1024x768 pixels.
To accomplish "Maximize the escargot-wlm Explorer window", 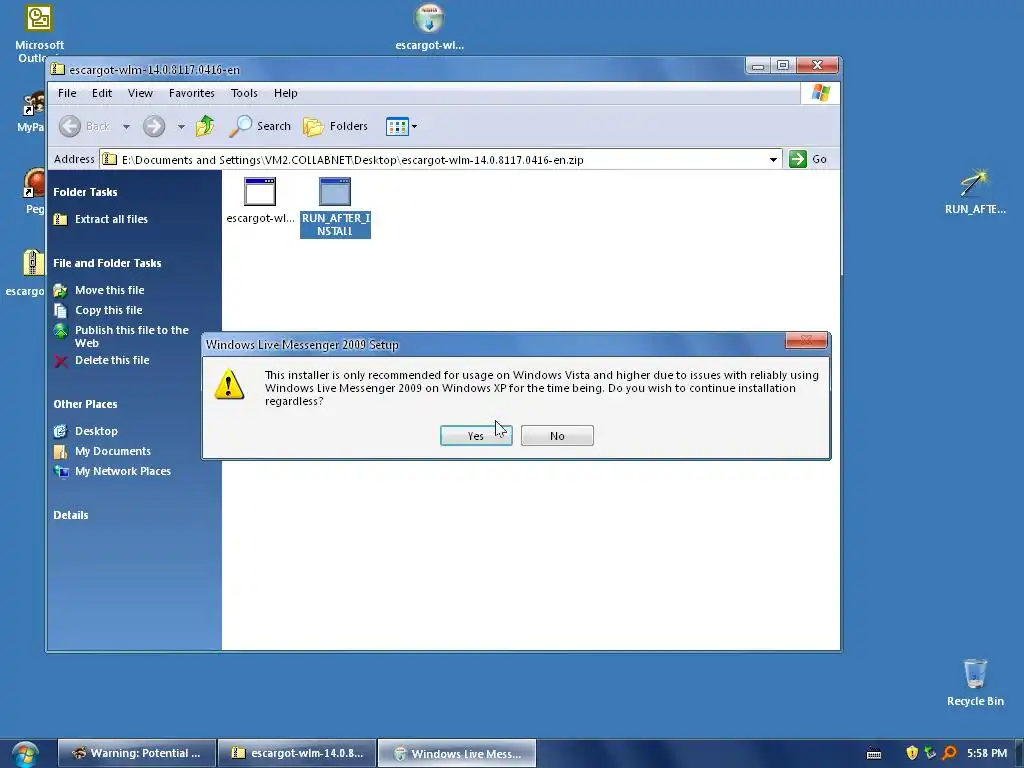I will pos(782,65).
